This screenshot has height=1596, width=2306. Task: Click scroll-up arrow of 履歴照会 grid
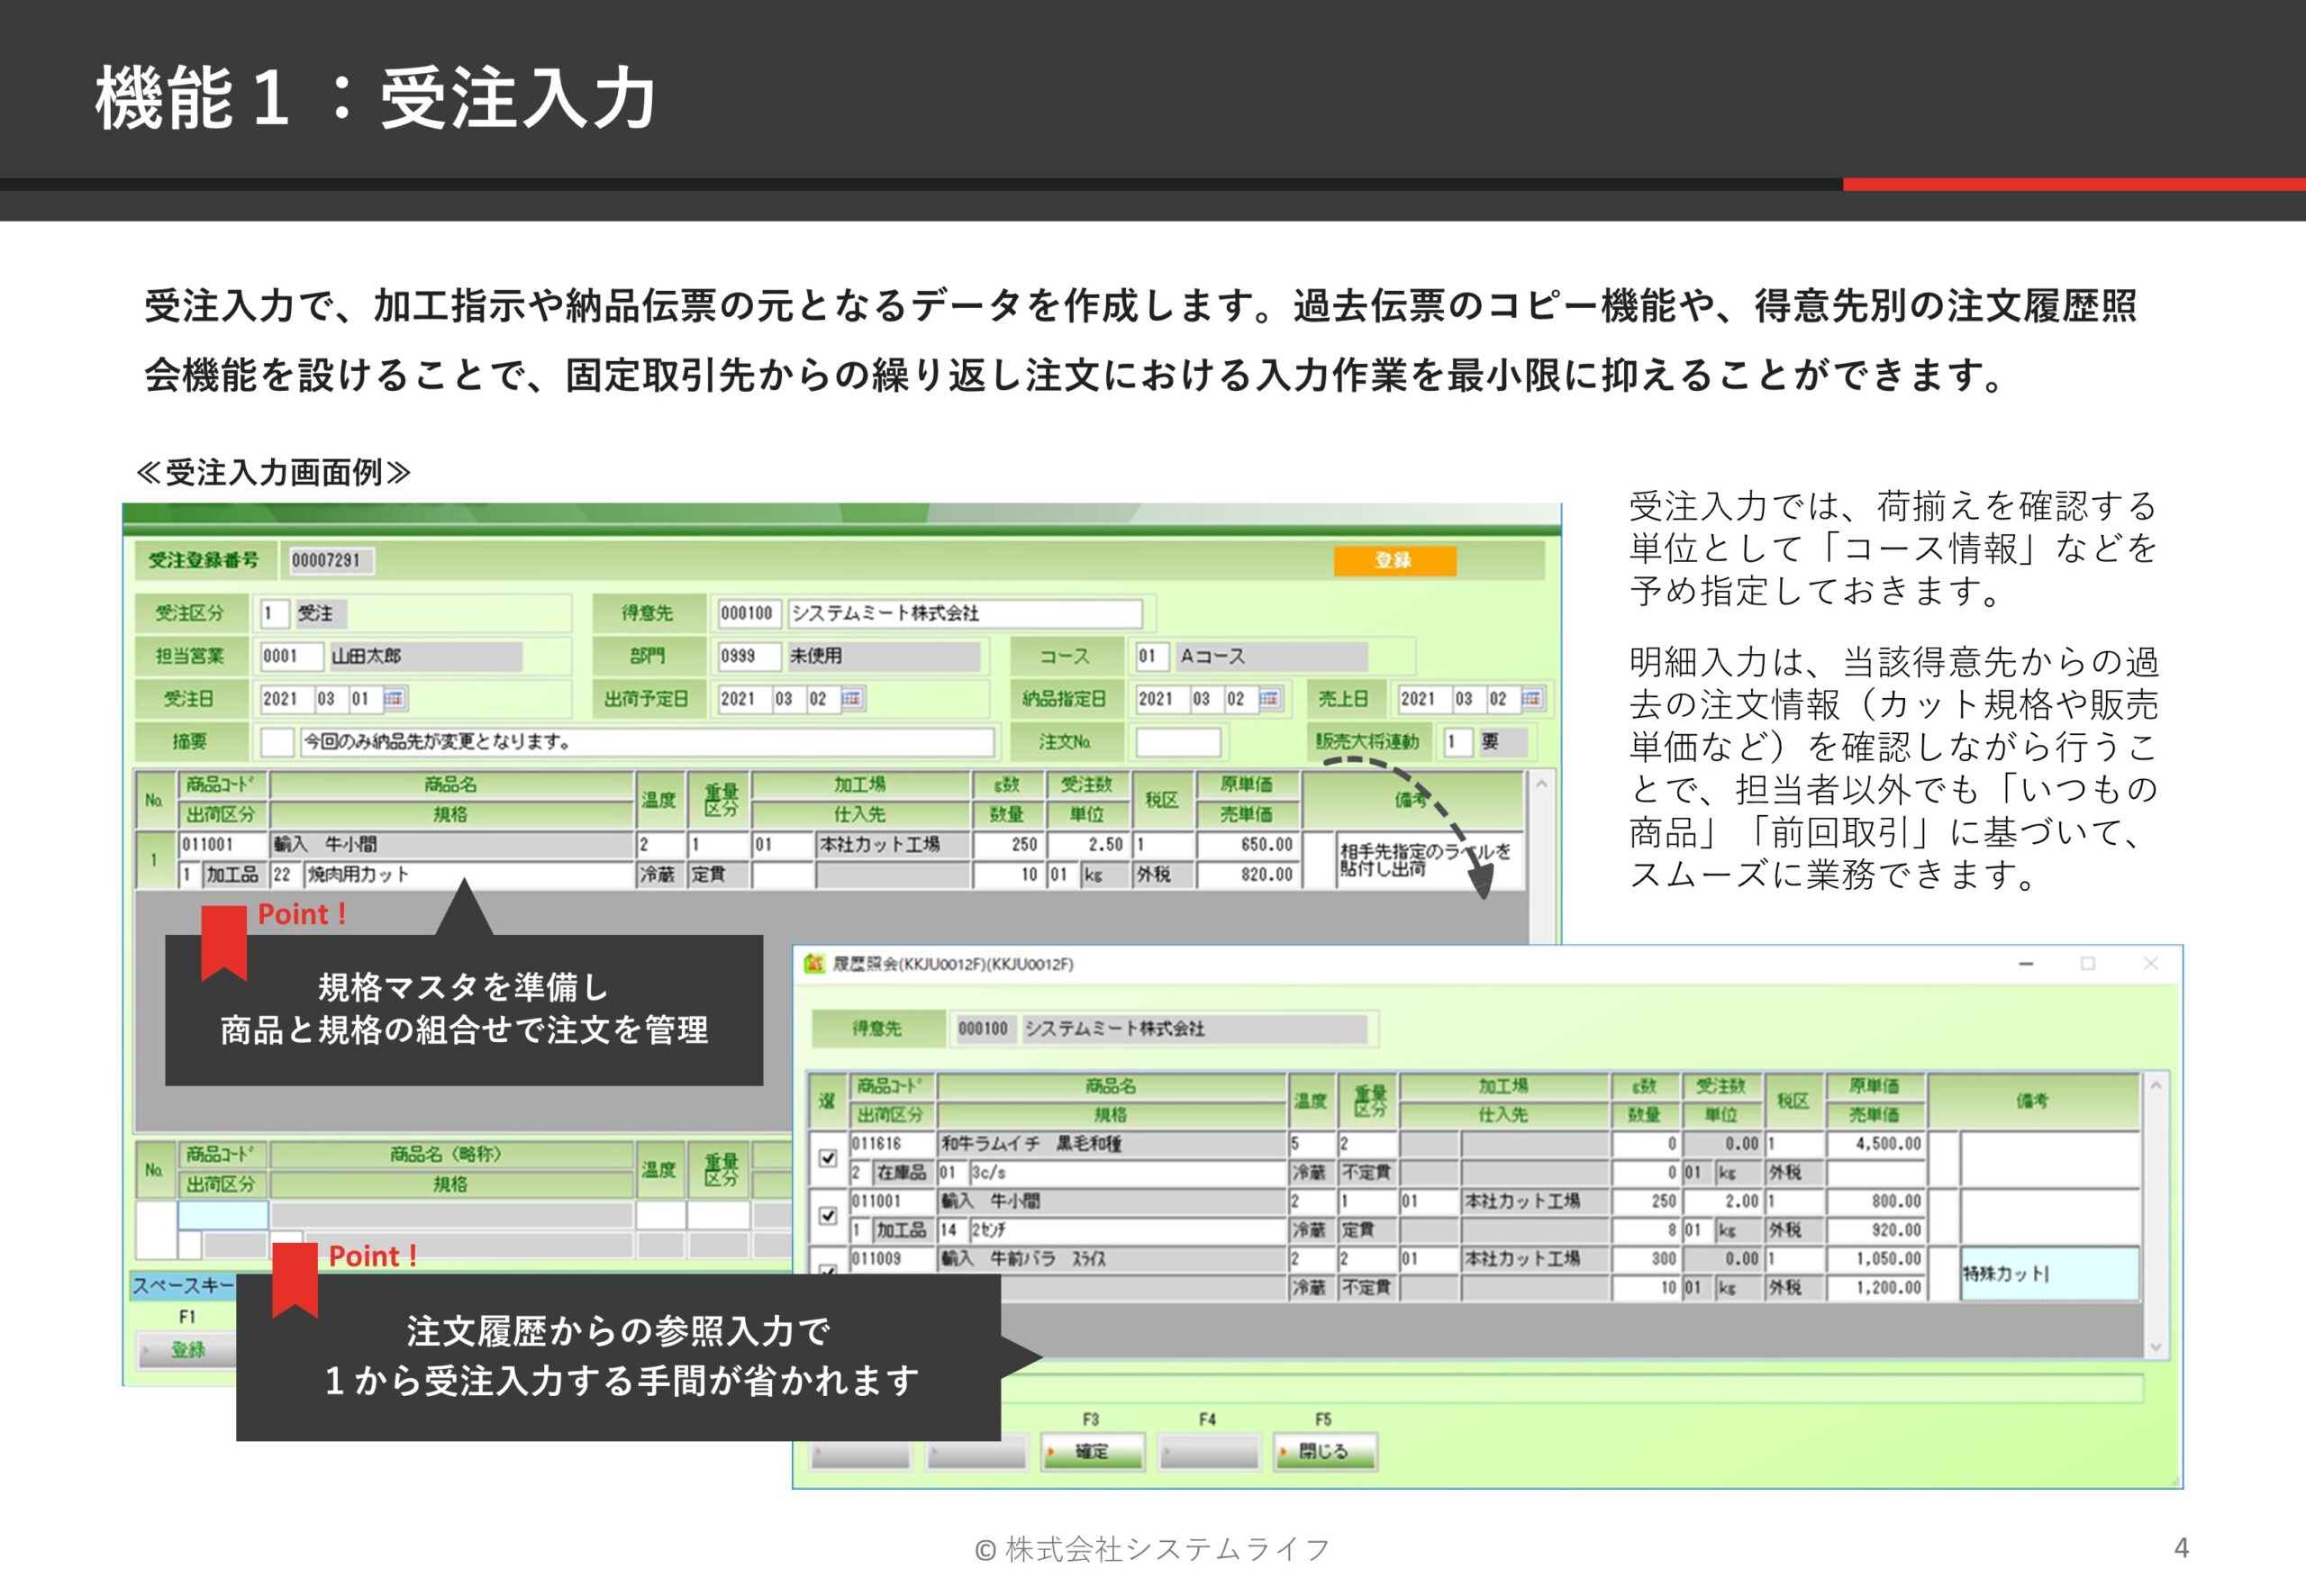tap(2155, 1086)
